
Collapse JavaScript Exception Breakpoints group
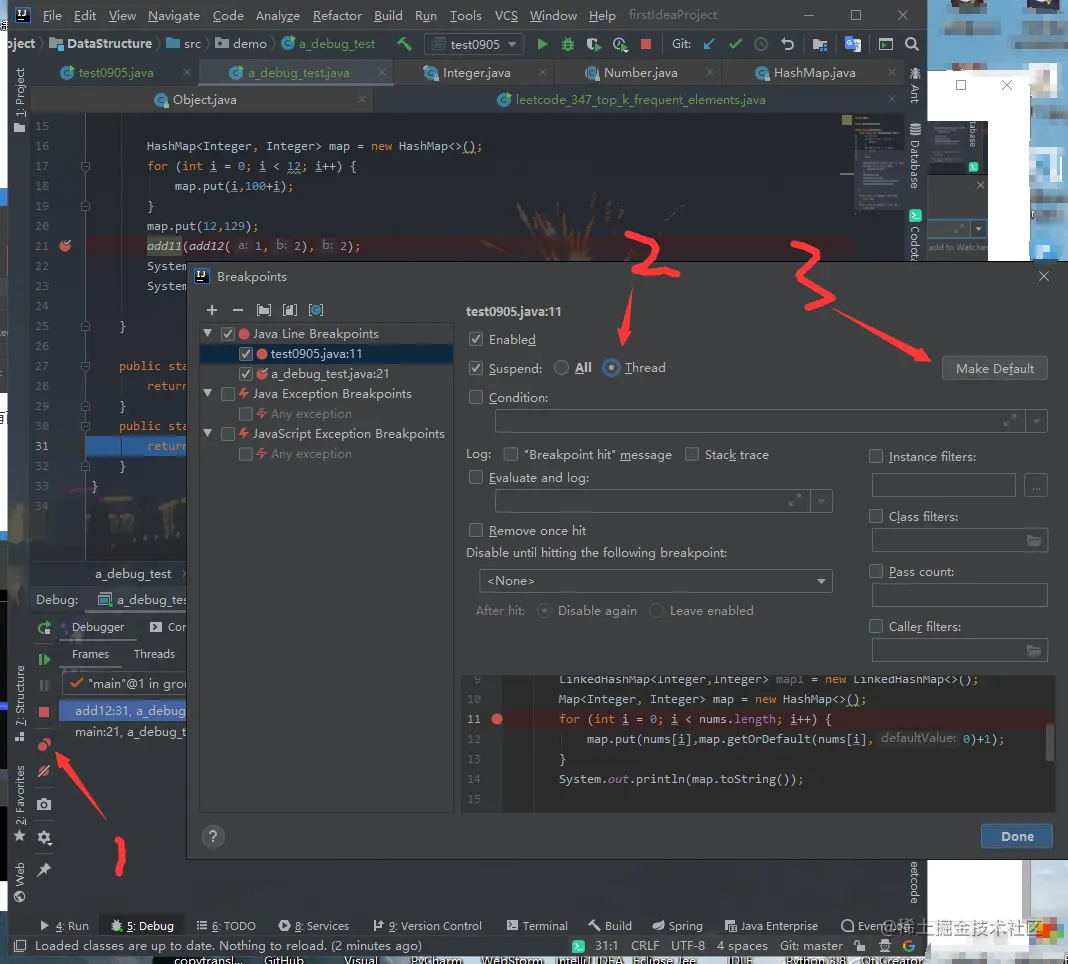click(208, 433)
